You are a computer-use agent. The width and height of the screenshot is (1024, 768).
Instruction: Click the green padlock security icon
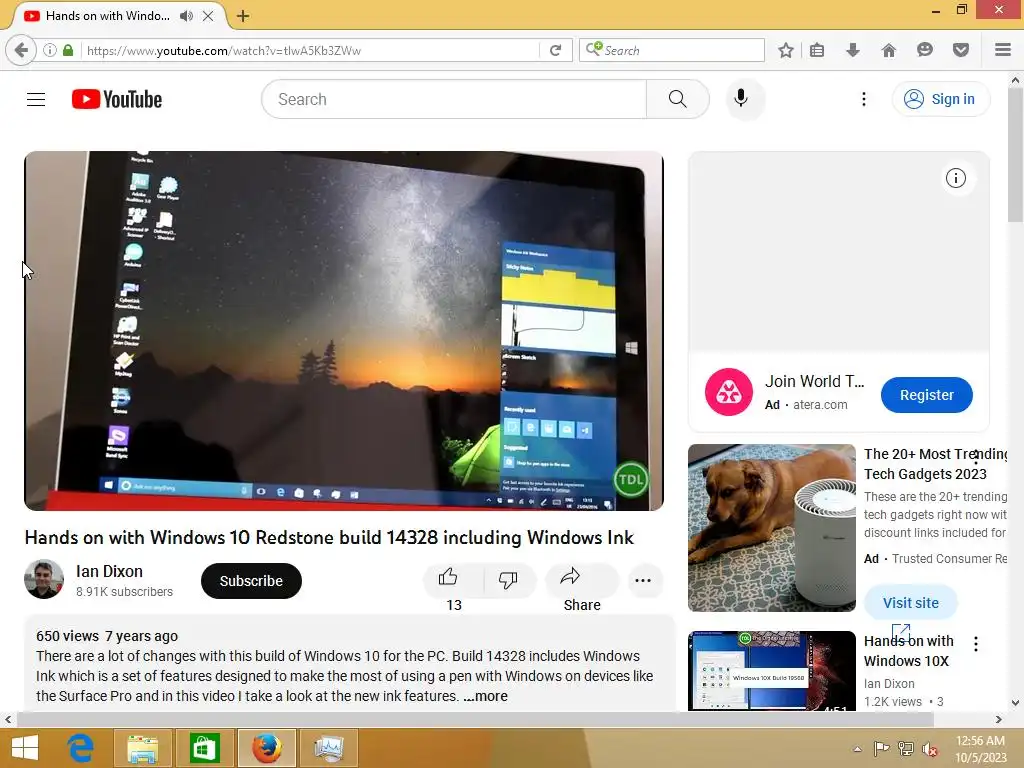coord(68,50)
